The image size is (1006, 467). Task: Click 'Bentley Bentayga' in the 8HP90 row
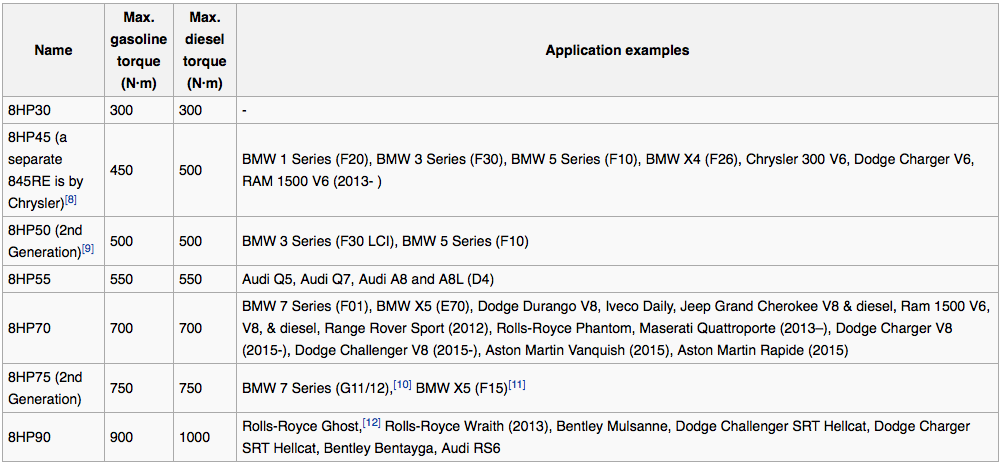(x=378, y=448)
